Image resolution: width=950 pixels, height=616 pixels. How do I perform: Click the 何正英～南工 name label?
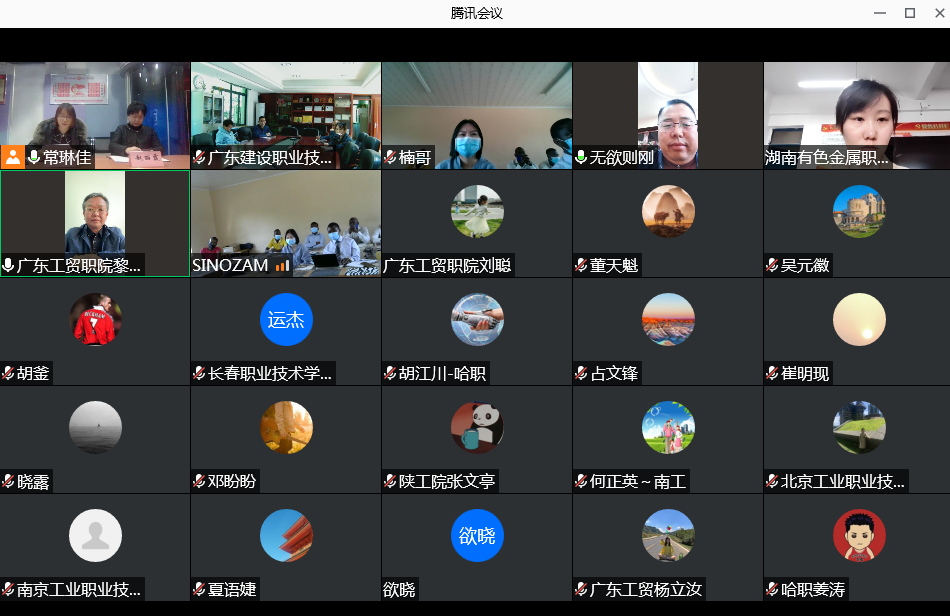(x=637, y=482)
